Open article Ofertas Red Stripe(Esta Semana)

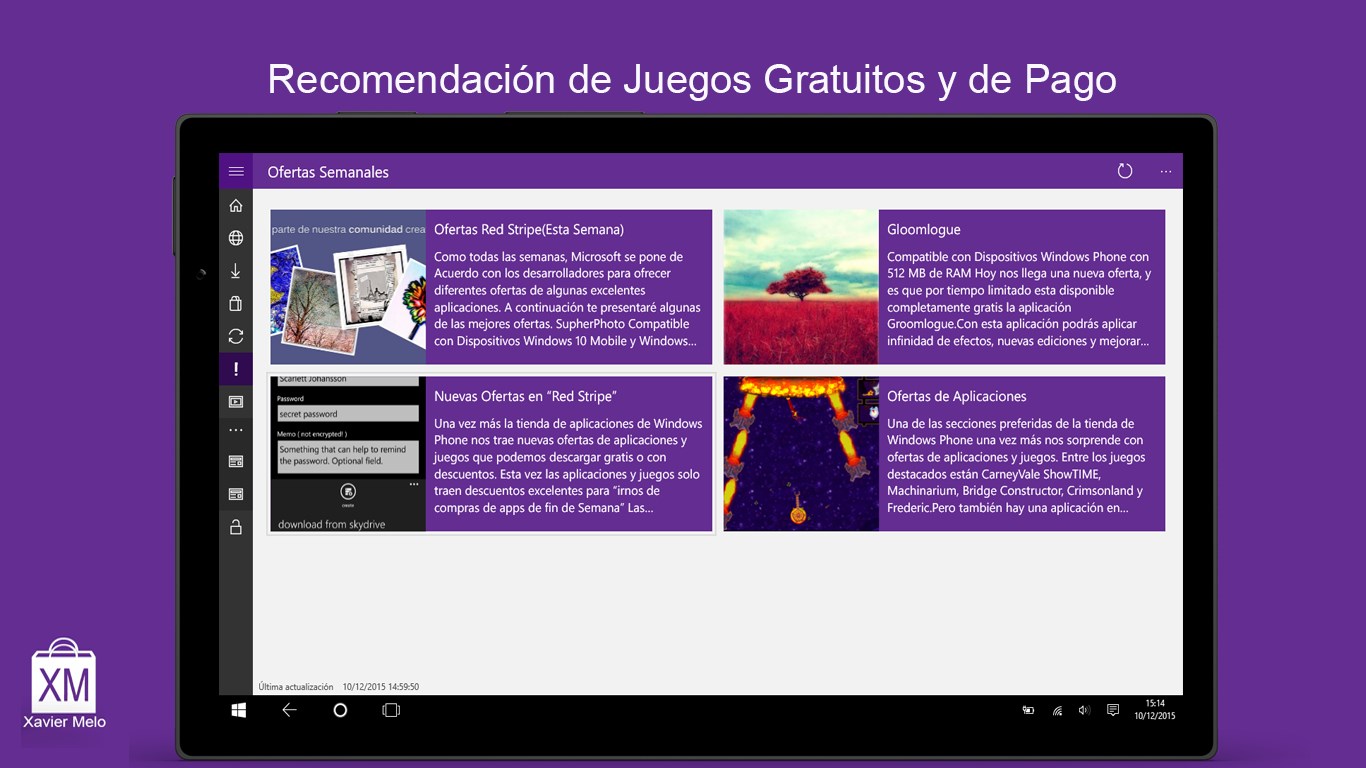(529, 229)
